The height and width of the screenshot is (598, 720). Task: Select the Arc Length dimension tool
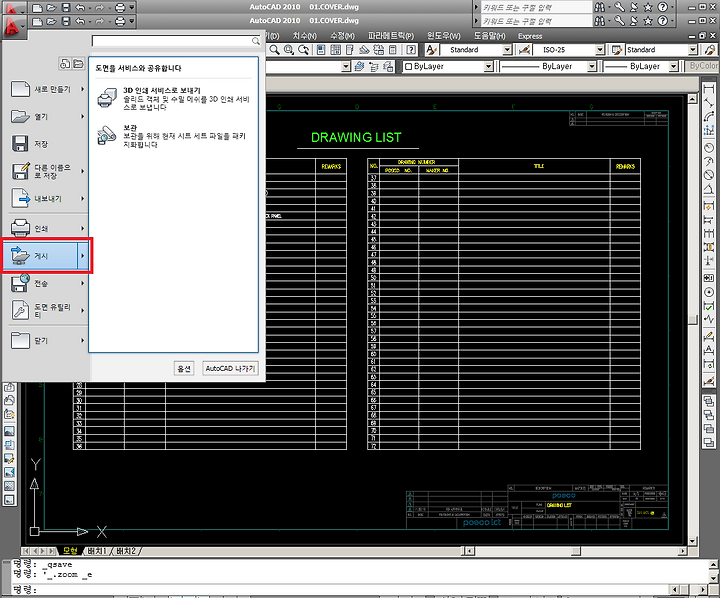tap(709, 117)
